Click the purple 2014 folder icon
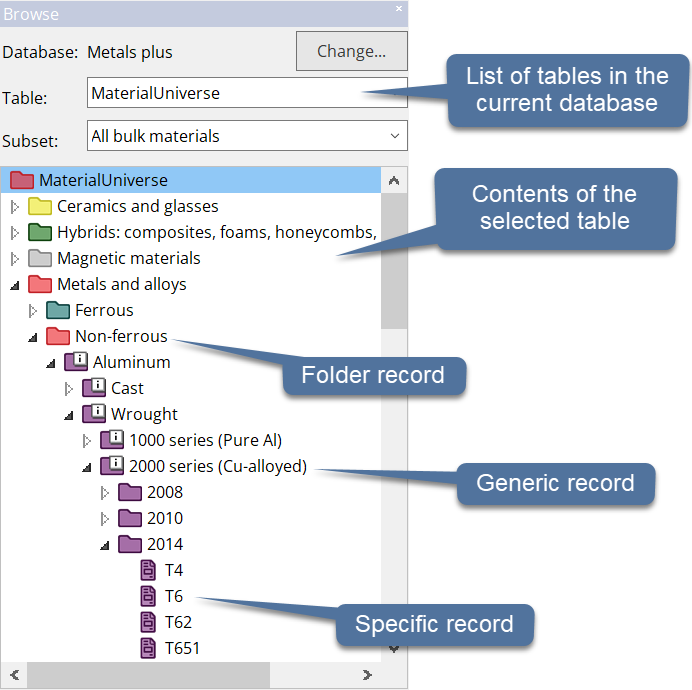This screenshot has width=692, height=690. 130,544
